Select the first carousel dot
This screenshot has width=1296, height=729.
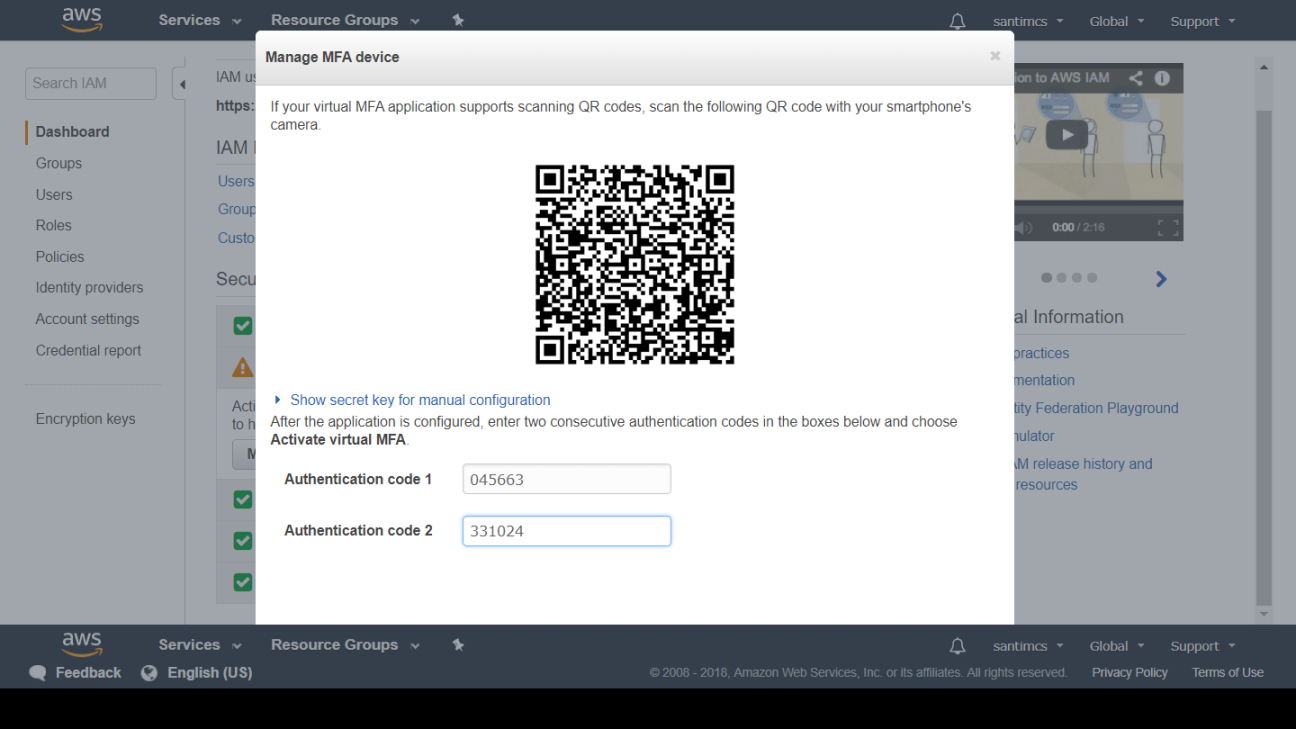tap(1047, 278)
